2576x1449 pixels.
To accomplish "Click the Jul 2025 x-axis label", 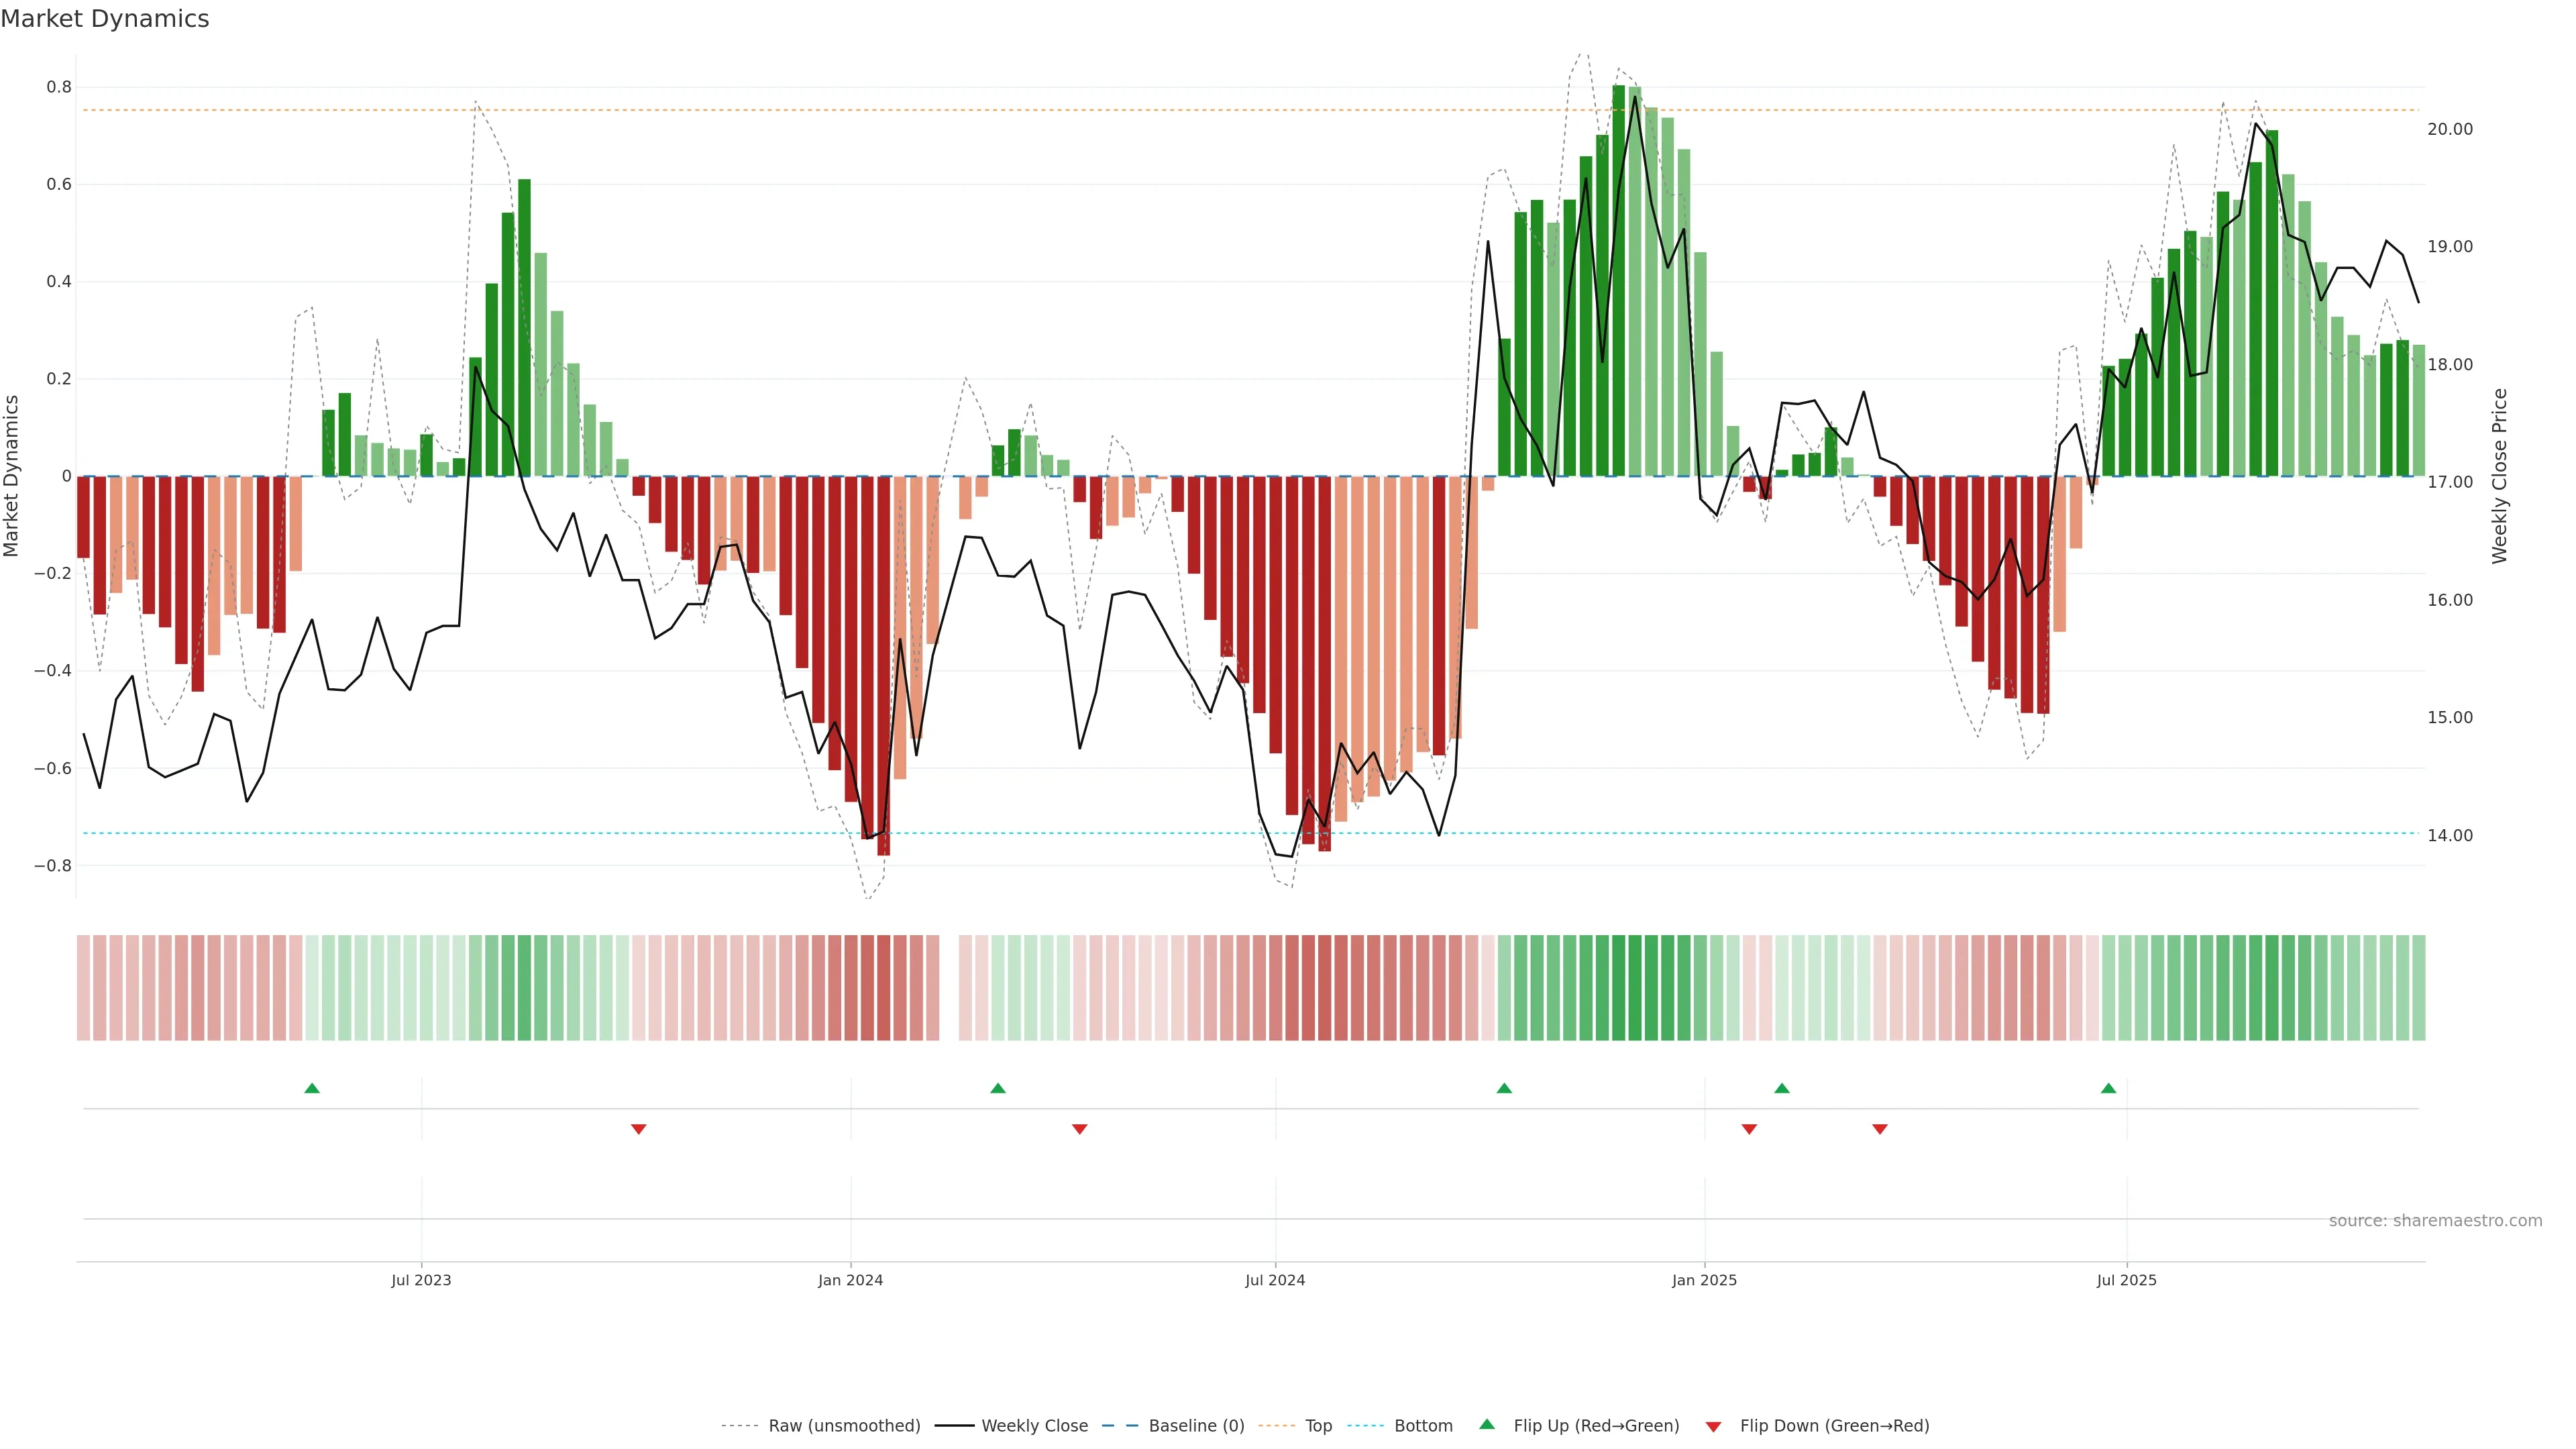I will pos(2126,1280).
